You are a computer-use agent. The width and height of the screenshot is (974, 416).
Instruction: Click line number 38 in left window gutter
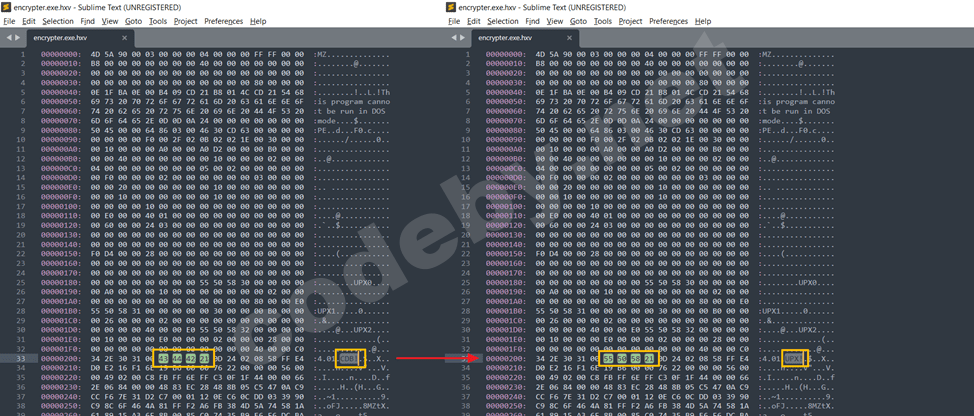pyautogui.click(x=22, y=406)
